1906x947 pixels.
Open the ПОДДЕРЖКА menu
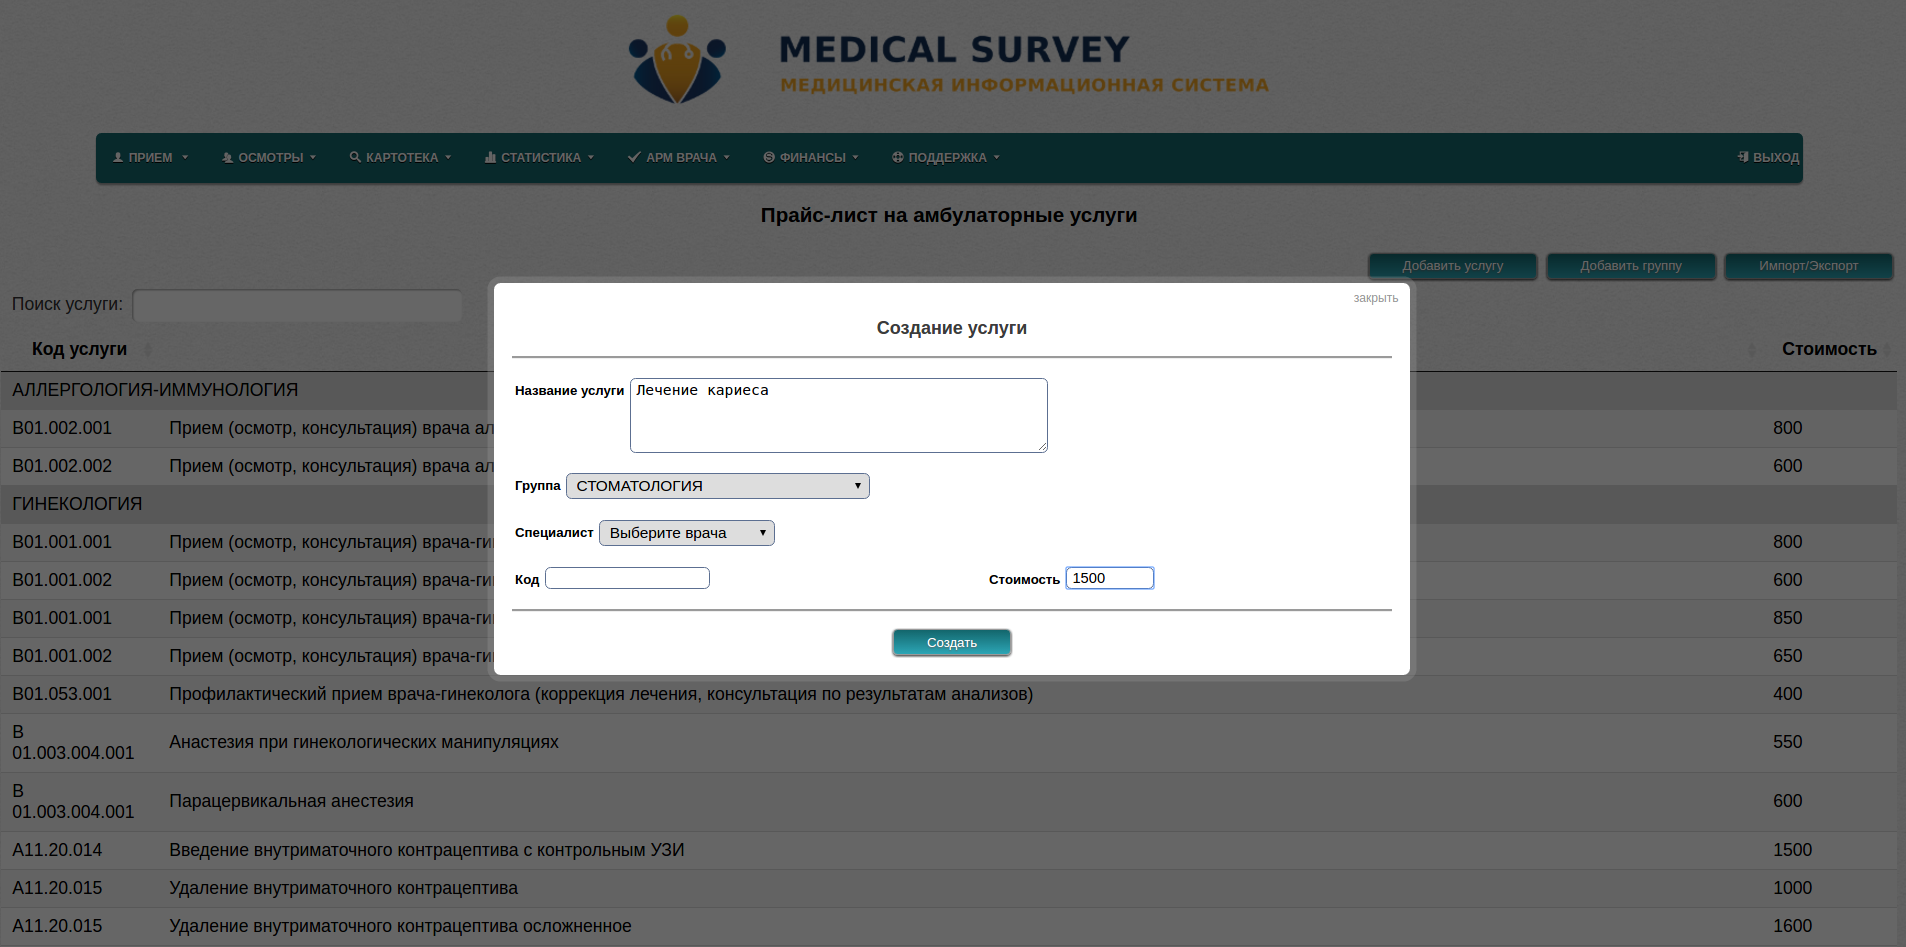tap(946, 158)
